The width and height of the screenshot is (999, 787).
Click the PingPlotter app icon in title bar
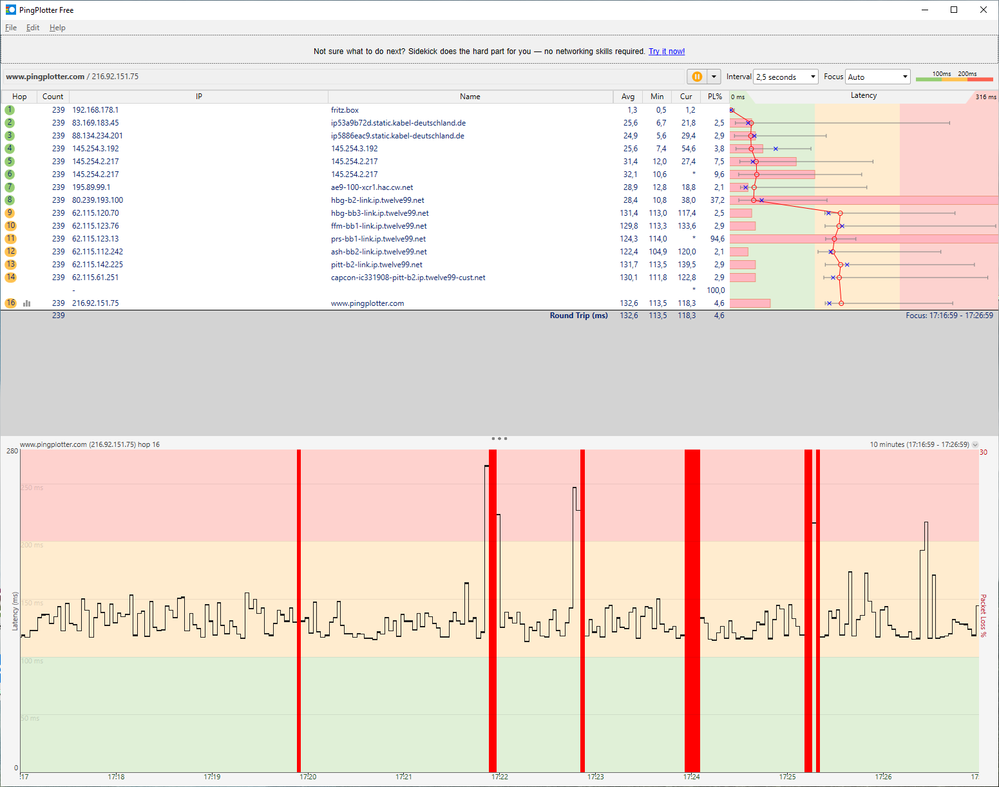[x=10, y=10]
